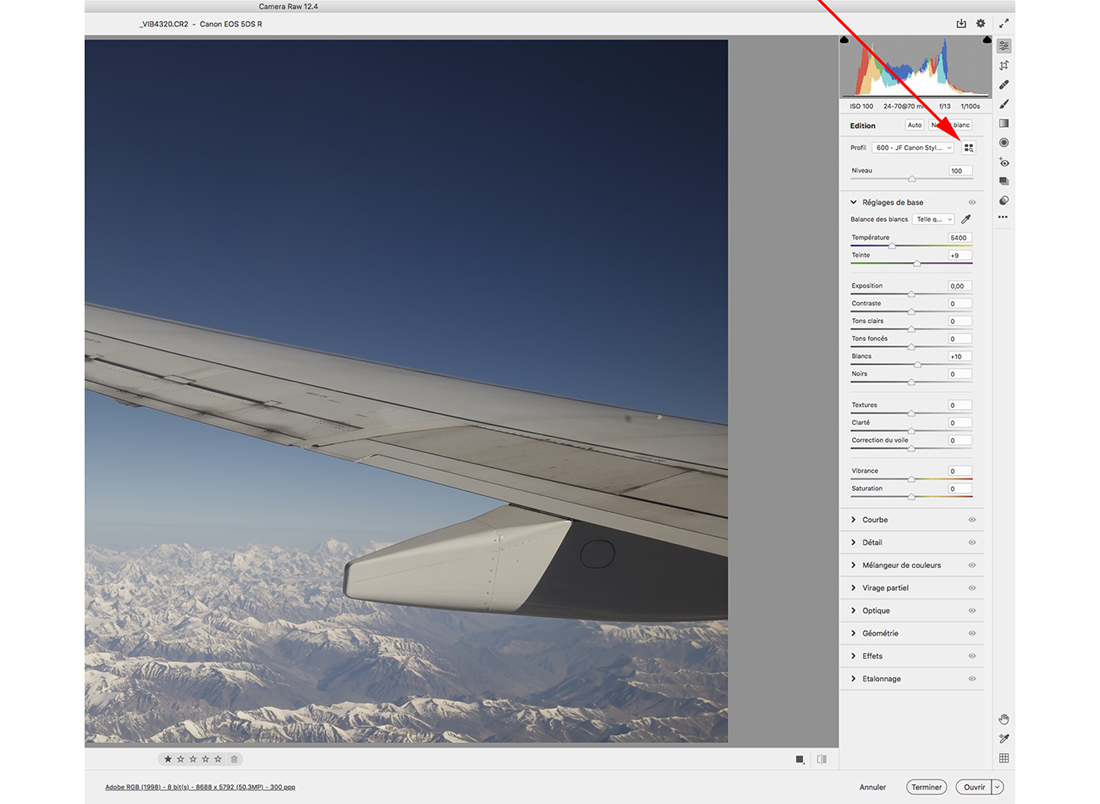
Task: Click the Exposition value field
Action: tap(959, 286)
